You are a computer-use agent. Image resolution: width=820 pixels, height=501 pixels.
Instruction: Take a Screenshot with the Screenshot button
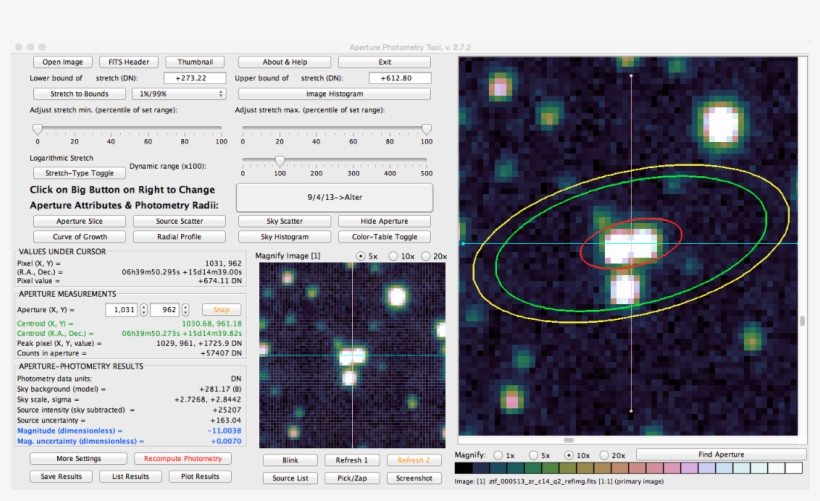tap(414, 478)
